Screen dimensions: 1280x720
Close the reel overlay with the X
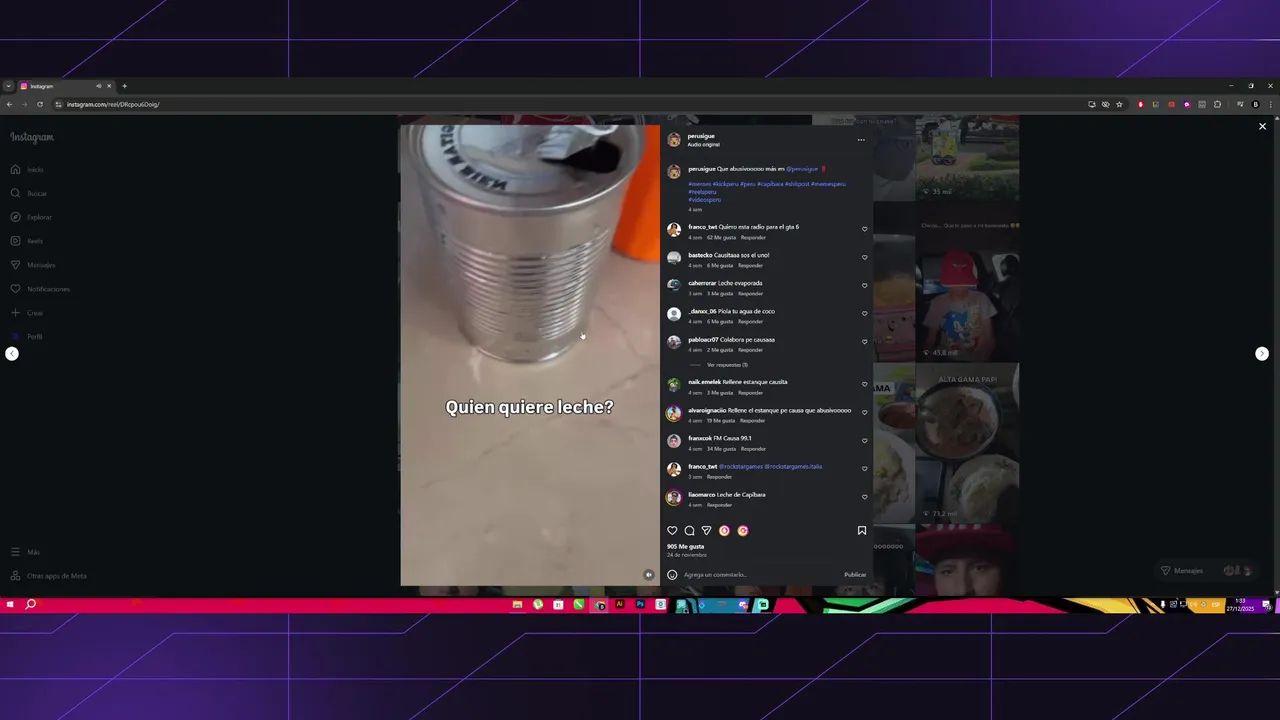click(1262, 127)
